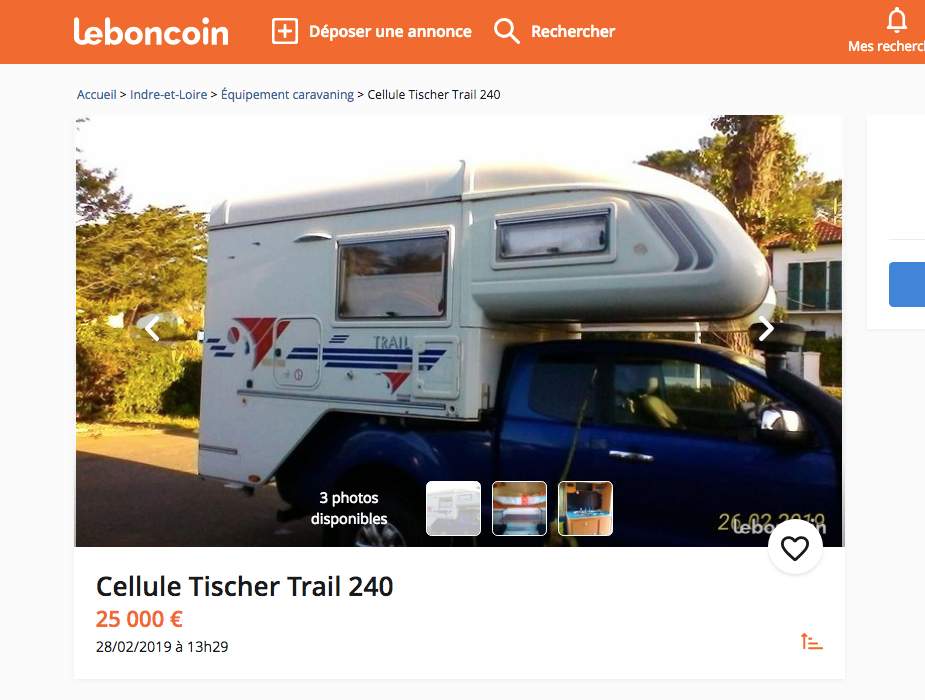This screenshot has width=925, height=700.
Task: Click the plus icon for posting an ad
Action: pos(284,31)
